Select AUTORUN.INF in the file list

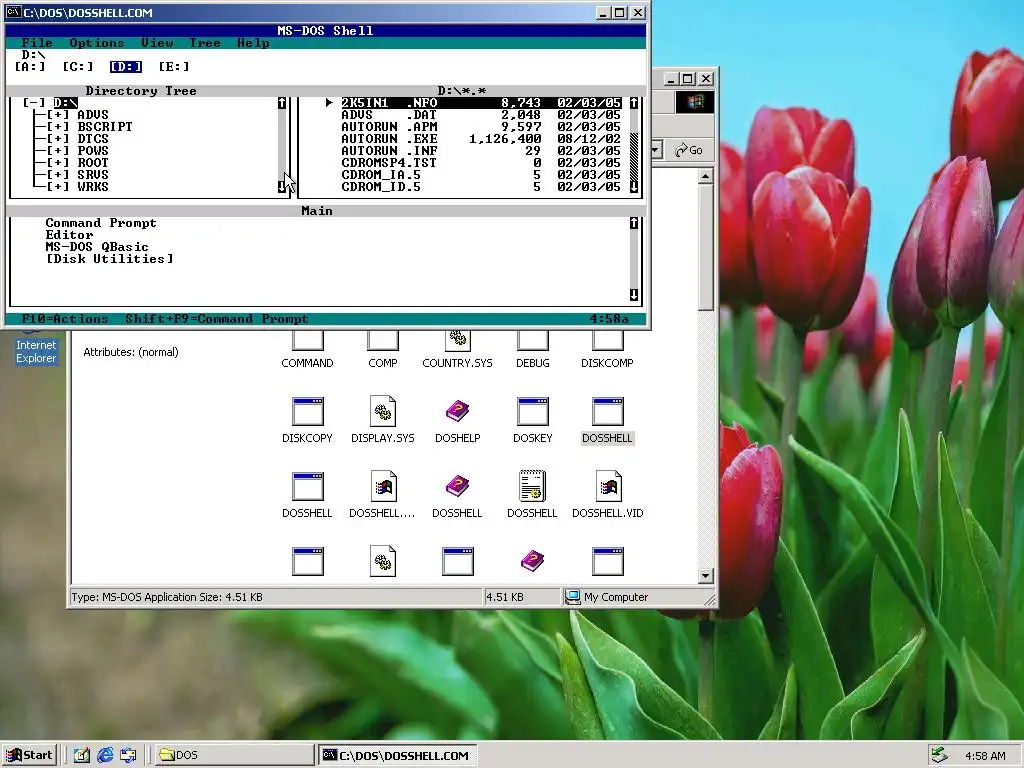coord(481,151)
